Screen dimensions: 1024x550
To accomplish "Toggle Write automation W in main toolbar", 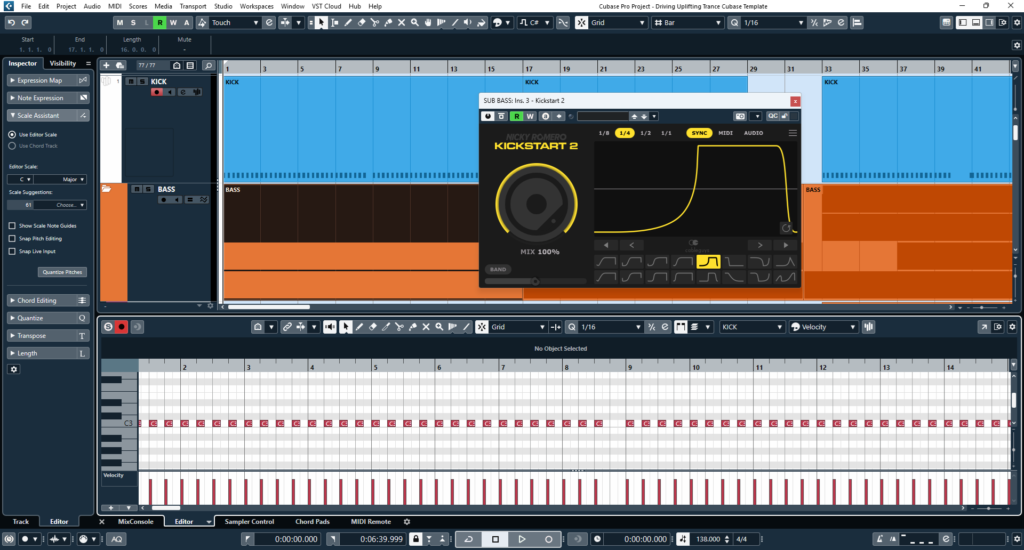I will (173, 23).
